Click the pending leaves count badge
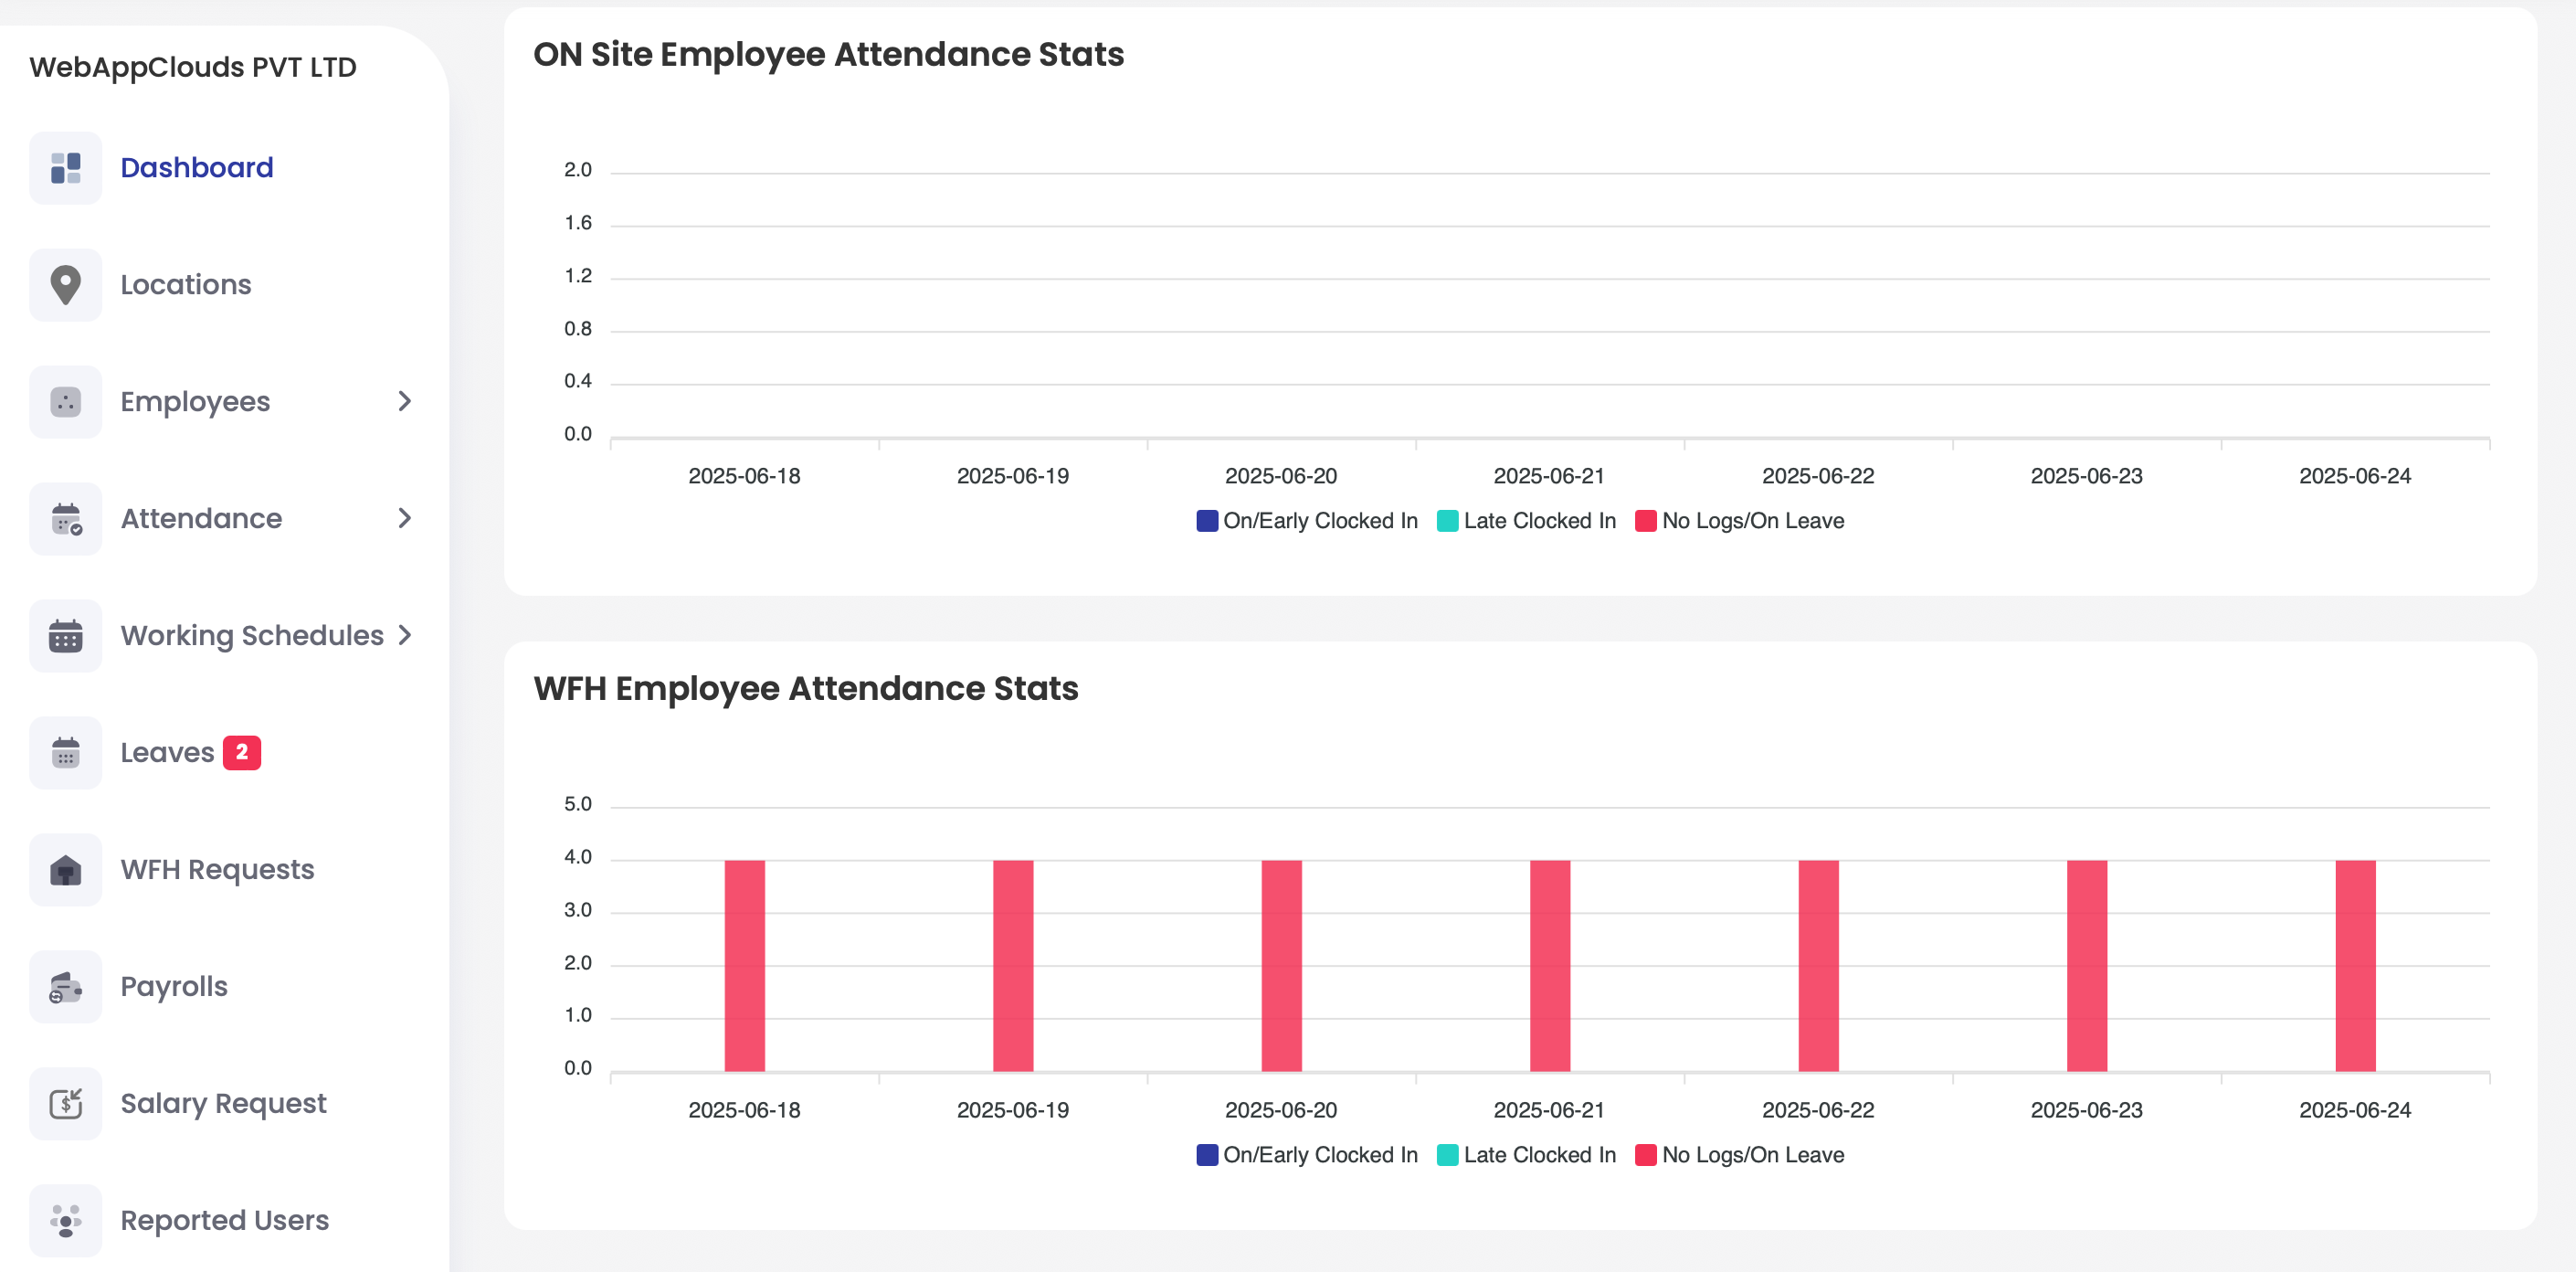This screenshot has height=1272, width=2576. click(x=242, y=752)
